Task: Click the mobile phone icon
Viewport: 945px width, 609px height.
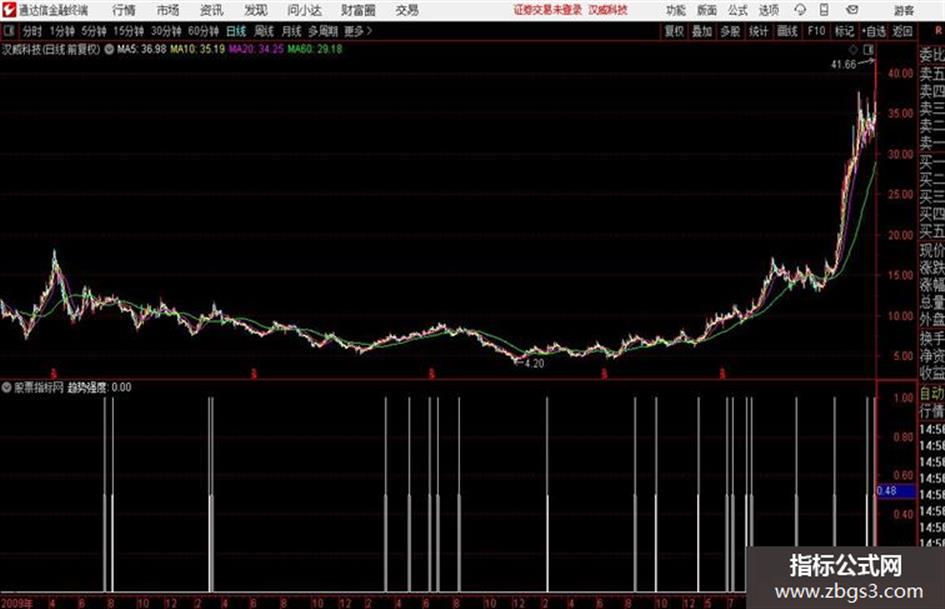Action: (824, 10)
